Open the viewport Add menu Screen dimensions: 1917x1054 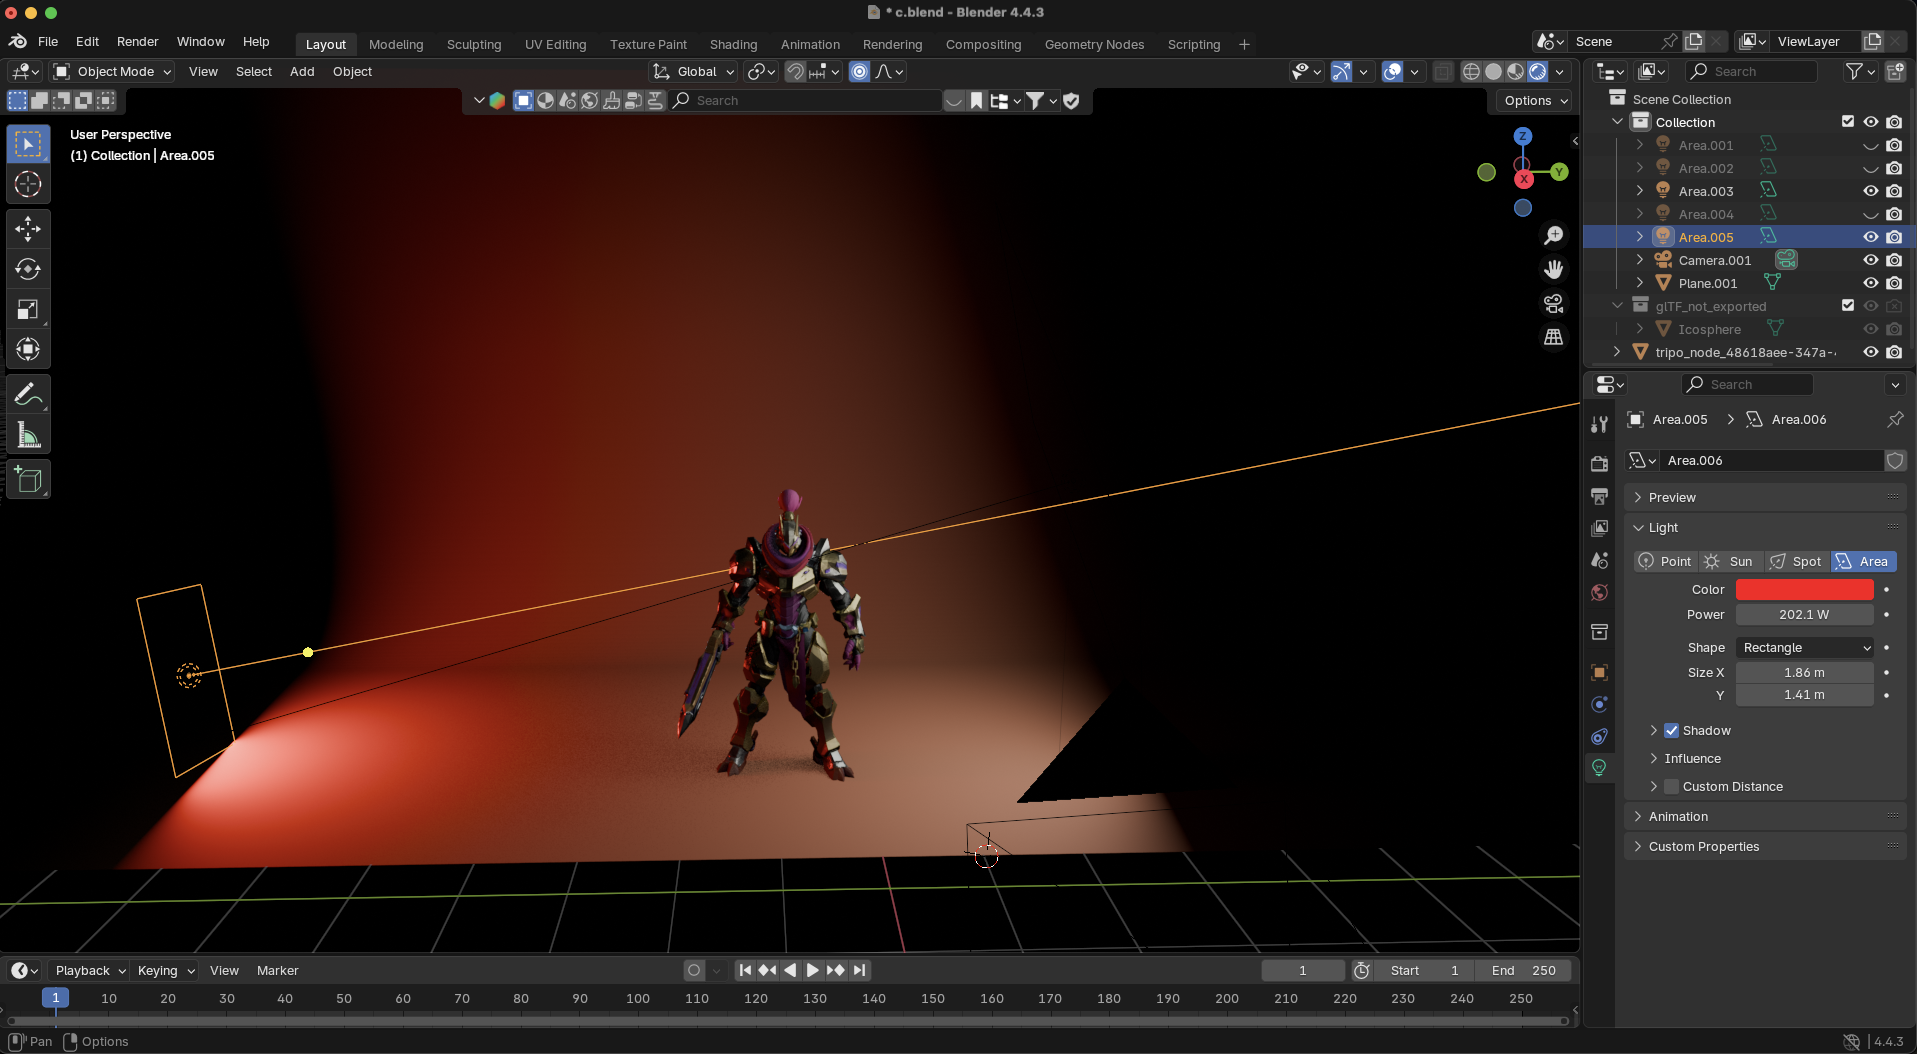pos(302,71)
